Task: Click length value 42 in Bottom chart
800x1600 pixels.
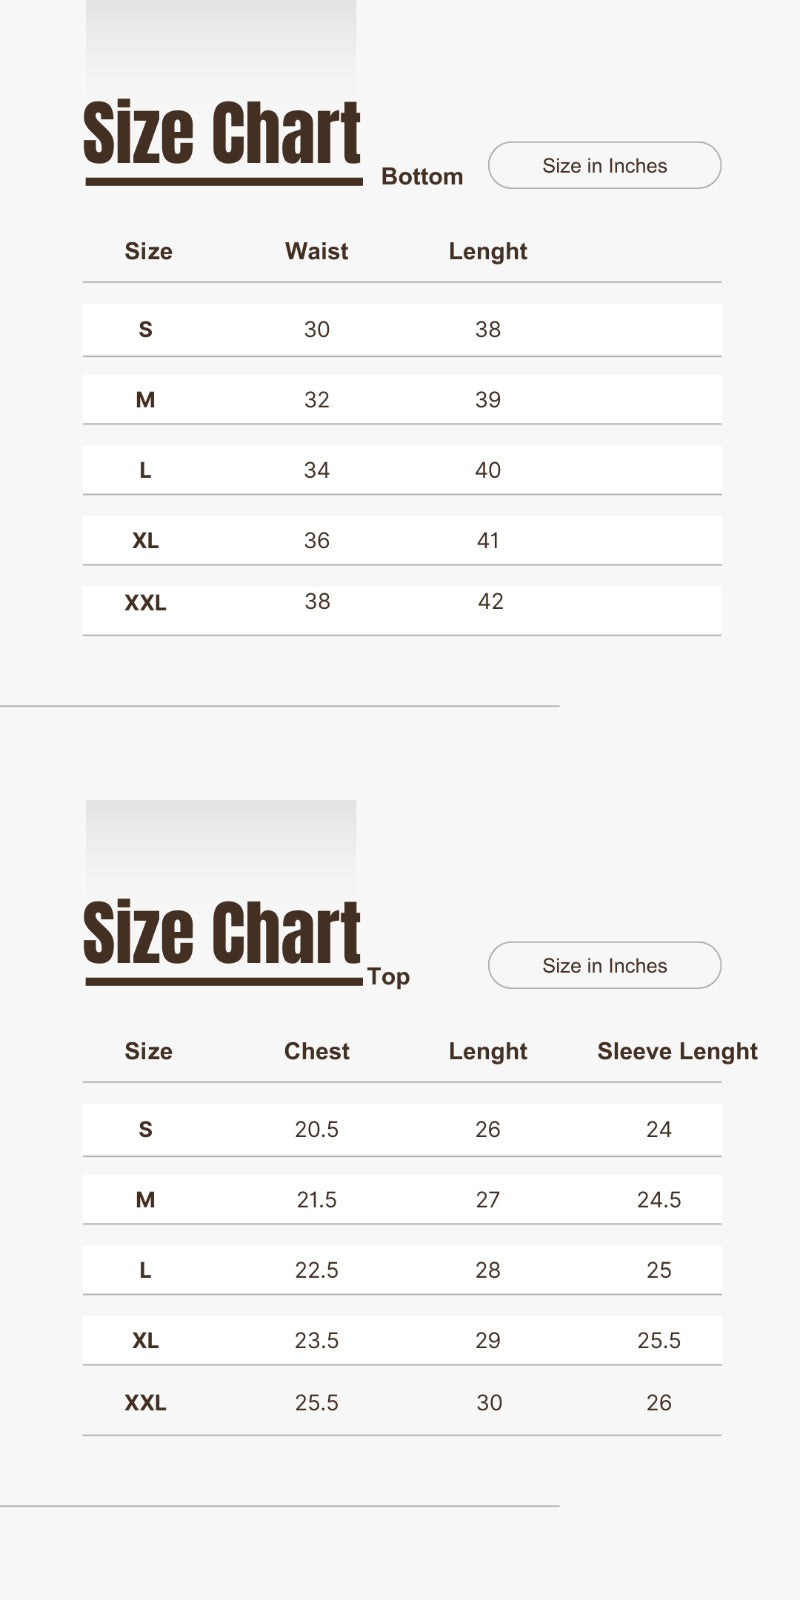Action: pos(490,602)
